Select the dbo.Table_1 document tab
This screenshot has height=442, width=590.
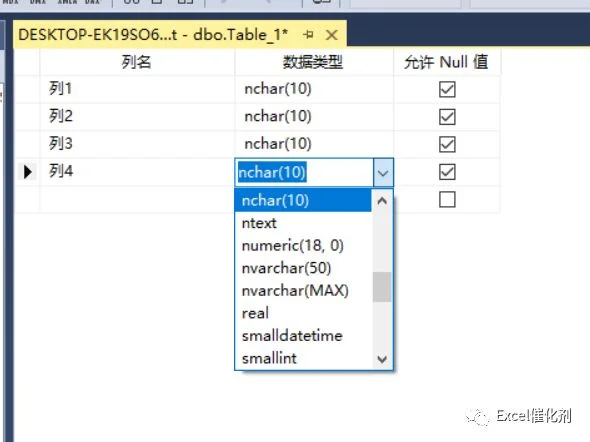[153, 35]
